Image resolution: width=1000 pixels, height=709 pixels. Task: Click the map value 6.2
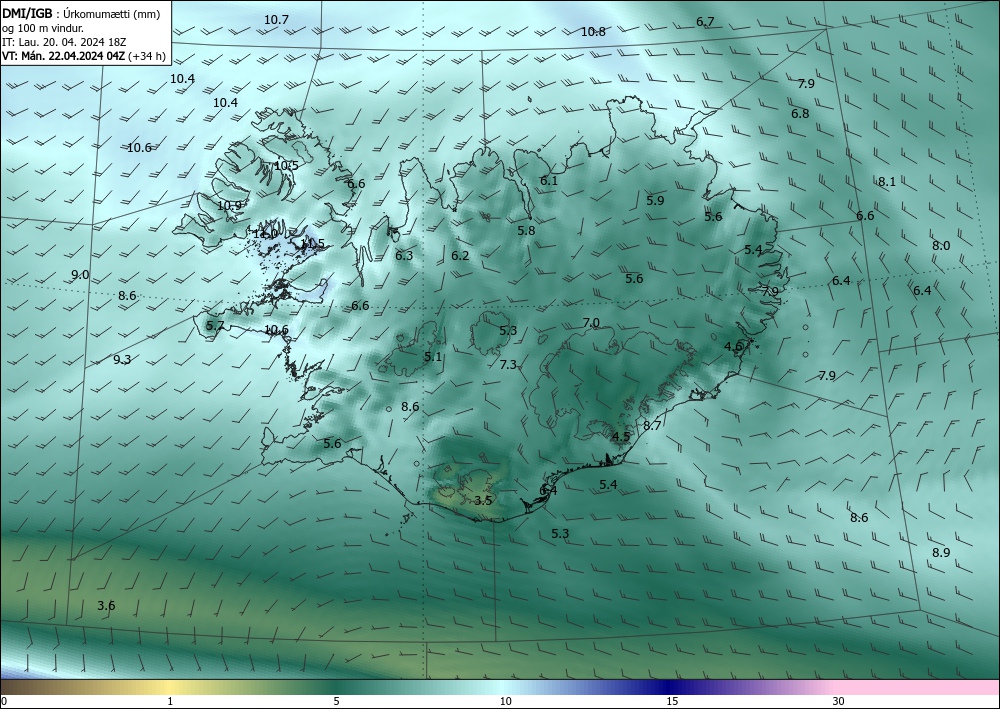tap(460, 256)
